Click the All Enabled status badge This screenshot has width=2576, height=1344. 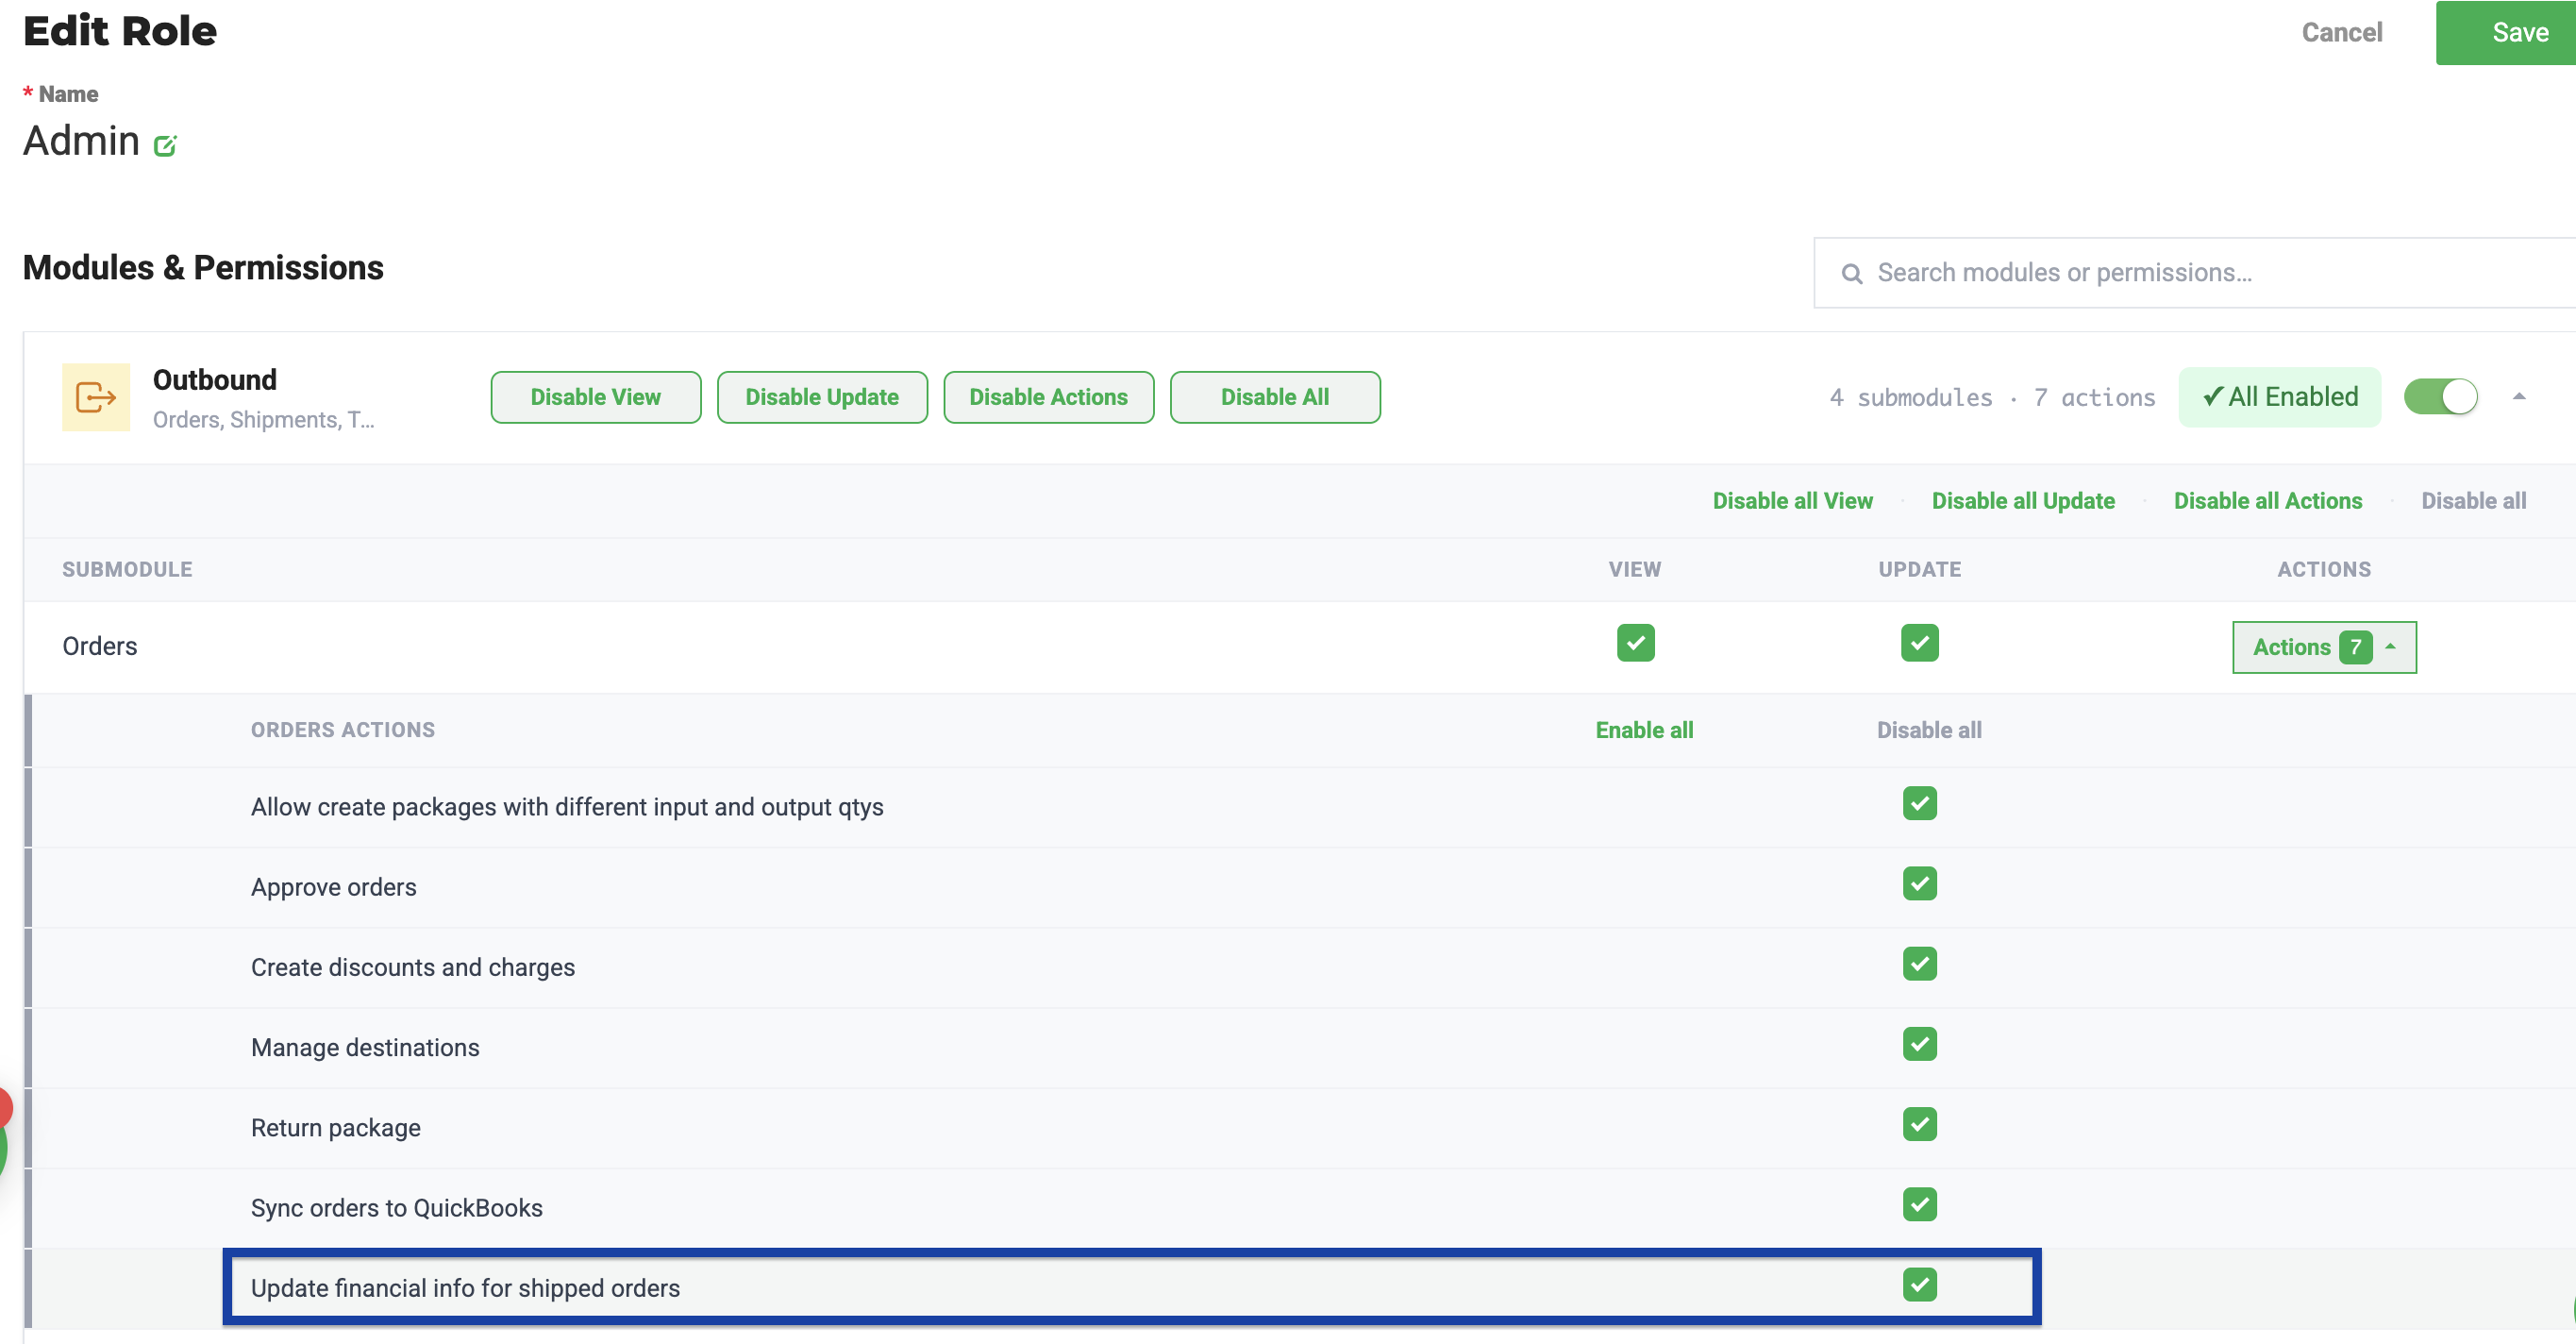(2279, 397)
